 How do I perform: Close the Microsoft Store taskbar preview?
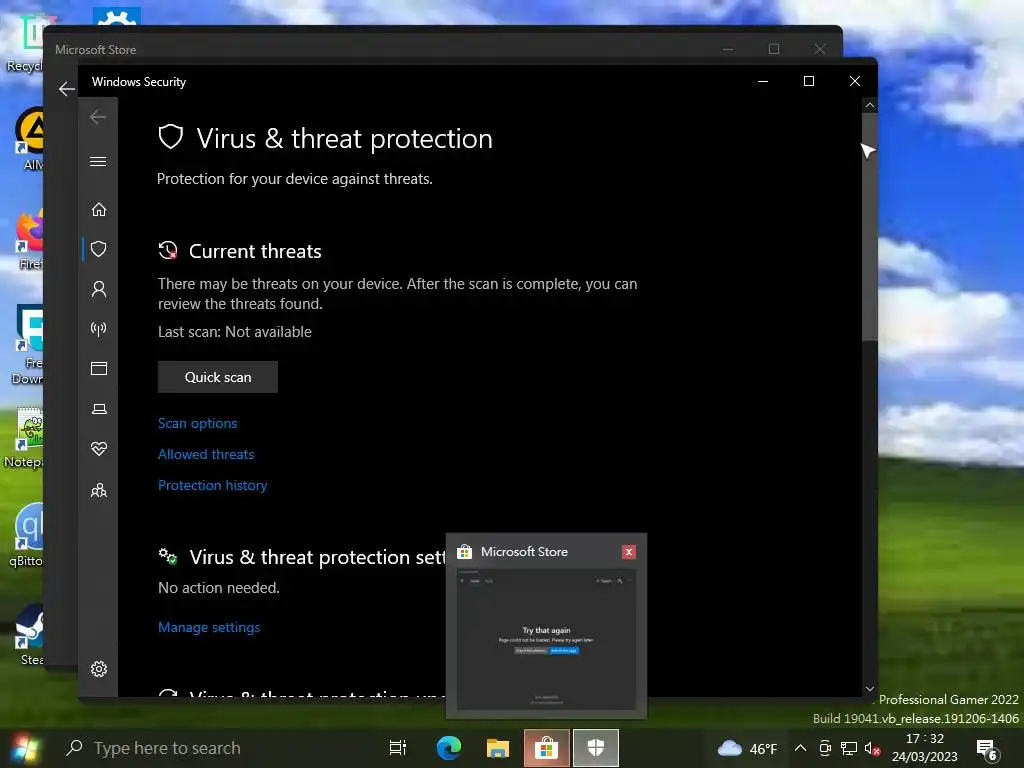tap(628, 552)
